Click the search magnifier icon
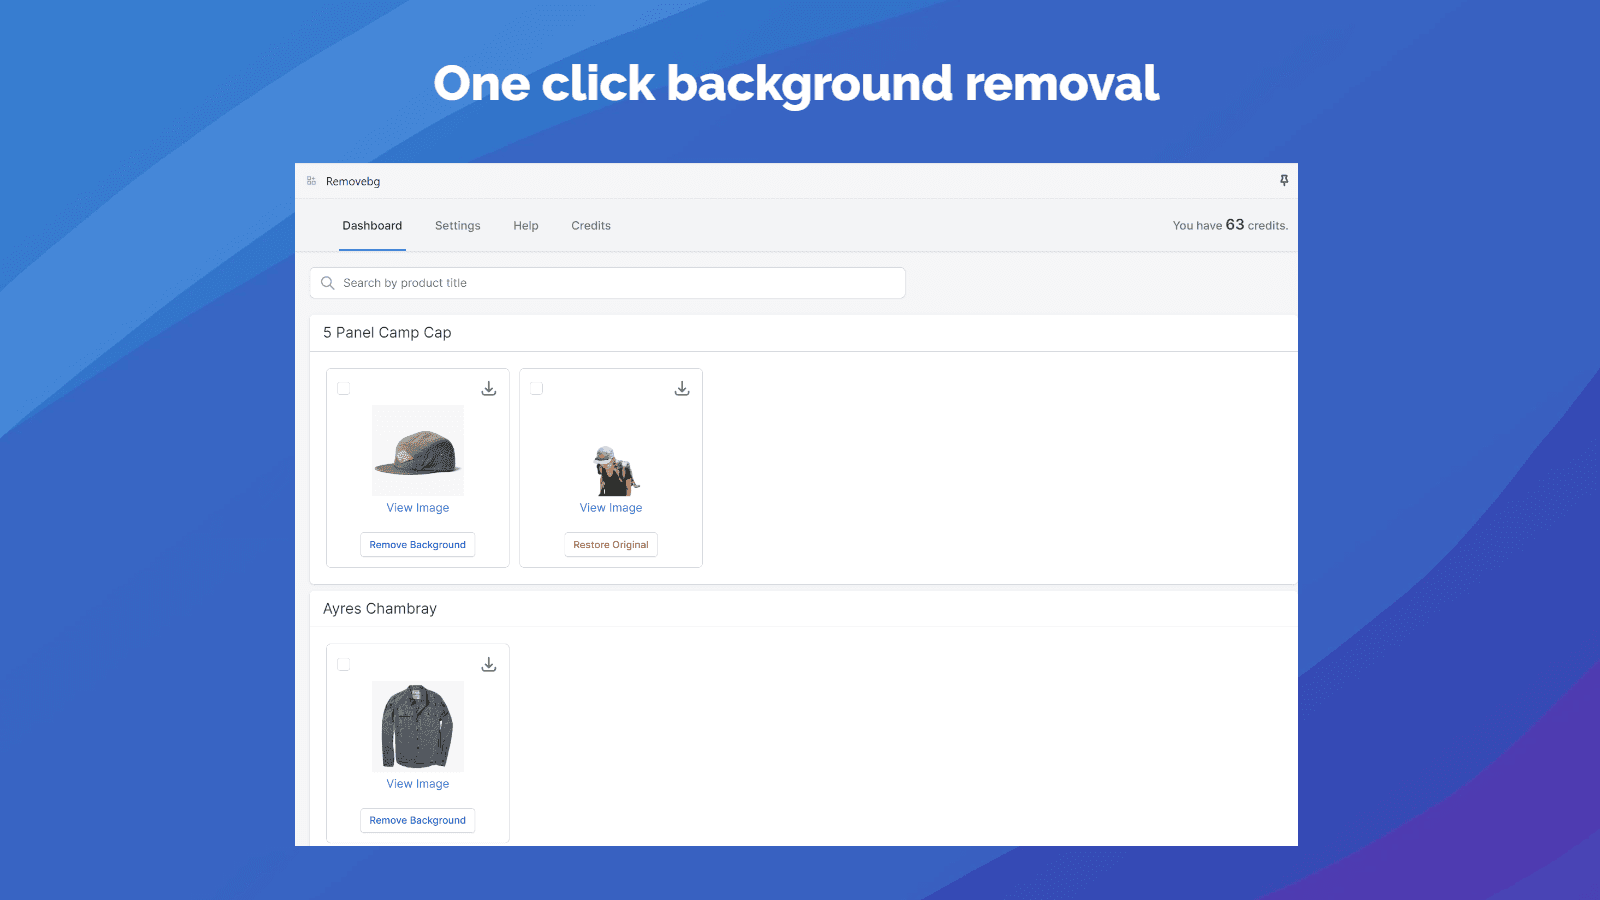 [x=328, y=283]
